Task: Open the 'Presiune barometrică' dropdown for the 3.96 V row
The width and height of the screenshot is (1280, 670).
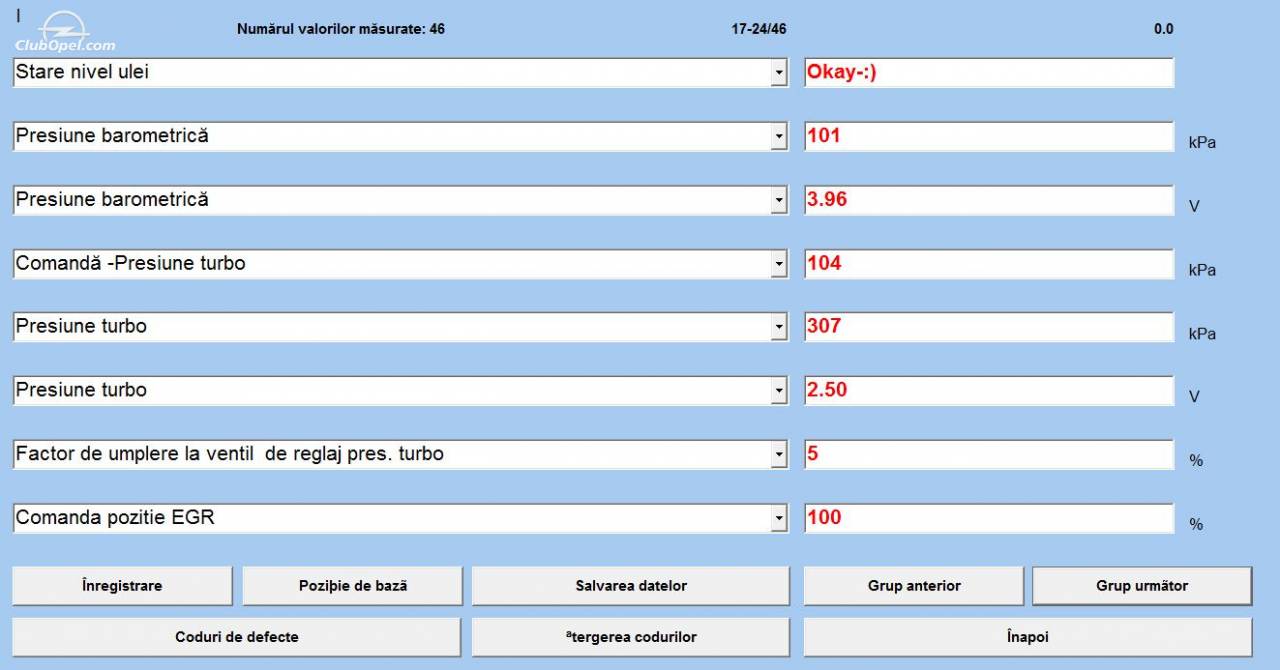Action: (779, 201)
